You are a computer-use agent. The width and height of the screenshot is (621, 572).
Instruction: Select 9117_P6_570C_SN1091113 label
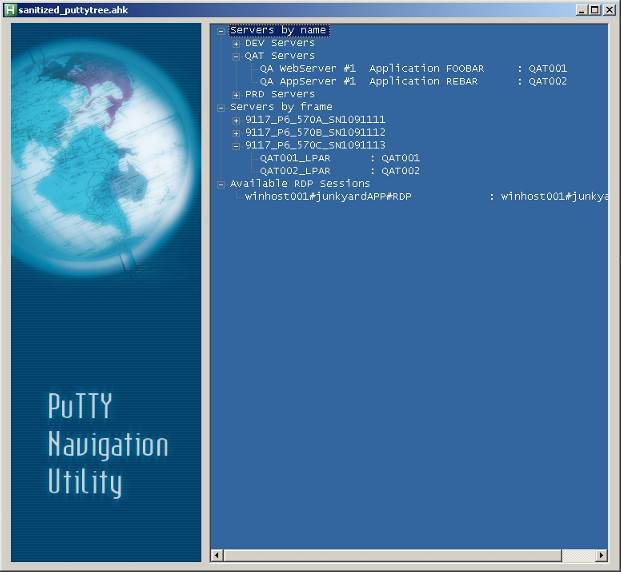(315, 145)
